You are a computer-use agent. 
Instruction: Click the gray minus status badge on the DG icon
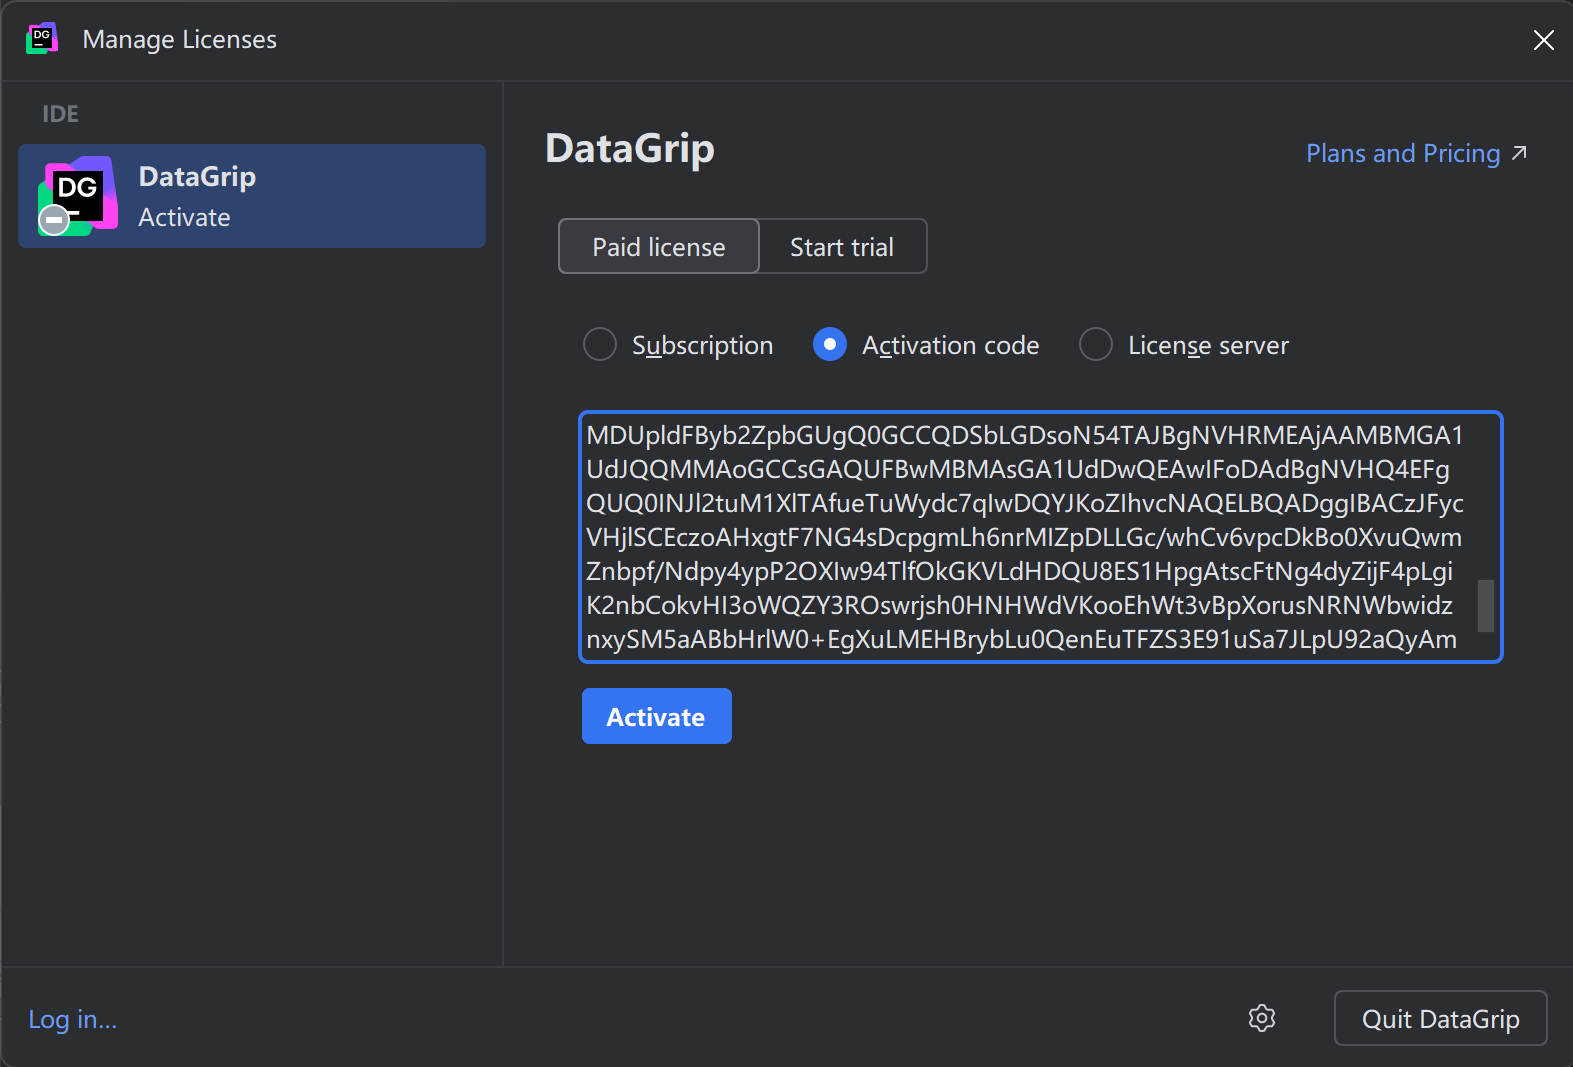pyautogui.click(x=54, y=220)
